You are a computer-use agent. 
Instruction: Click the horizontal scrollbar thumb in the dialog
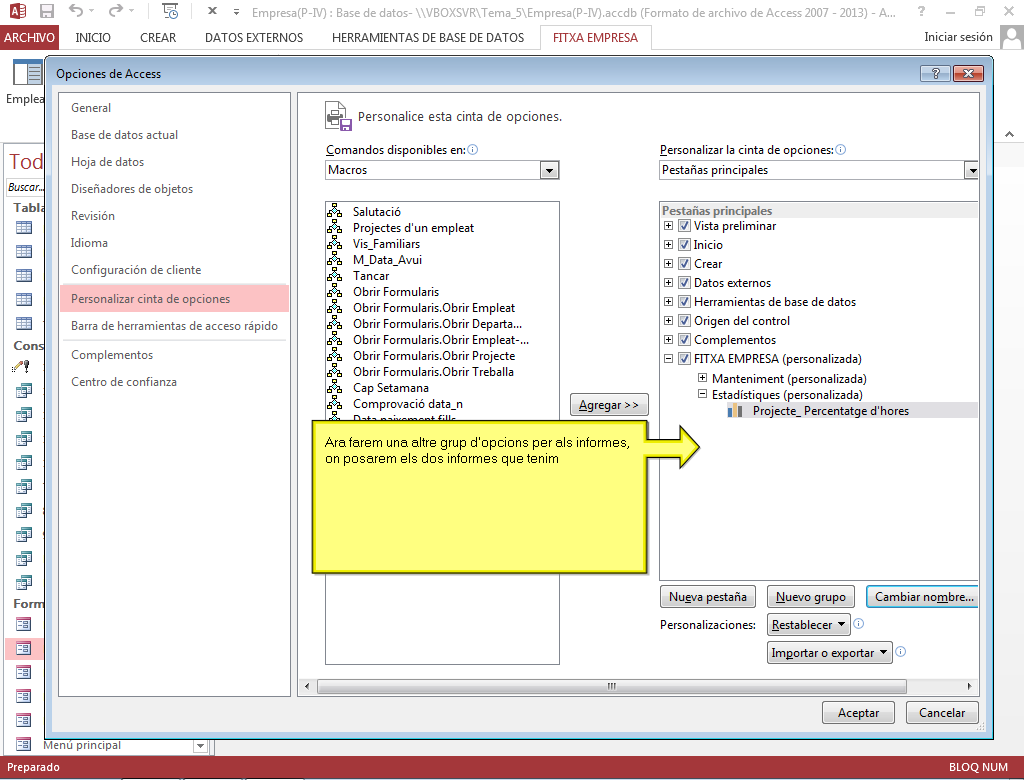tap(611, 686)
